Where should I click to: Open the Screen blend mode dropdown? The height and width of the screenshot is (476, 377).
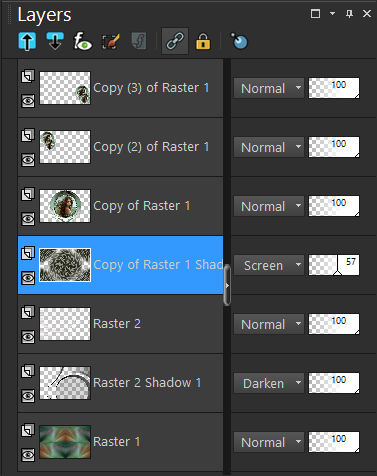coord(269,265)
